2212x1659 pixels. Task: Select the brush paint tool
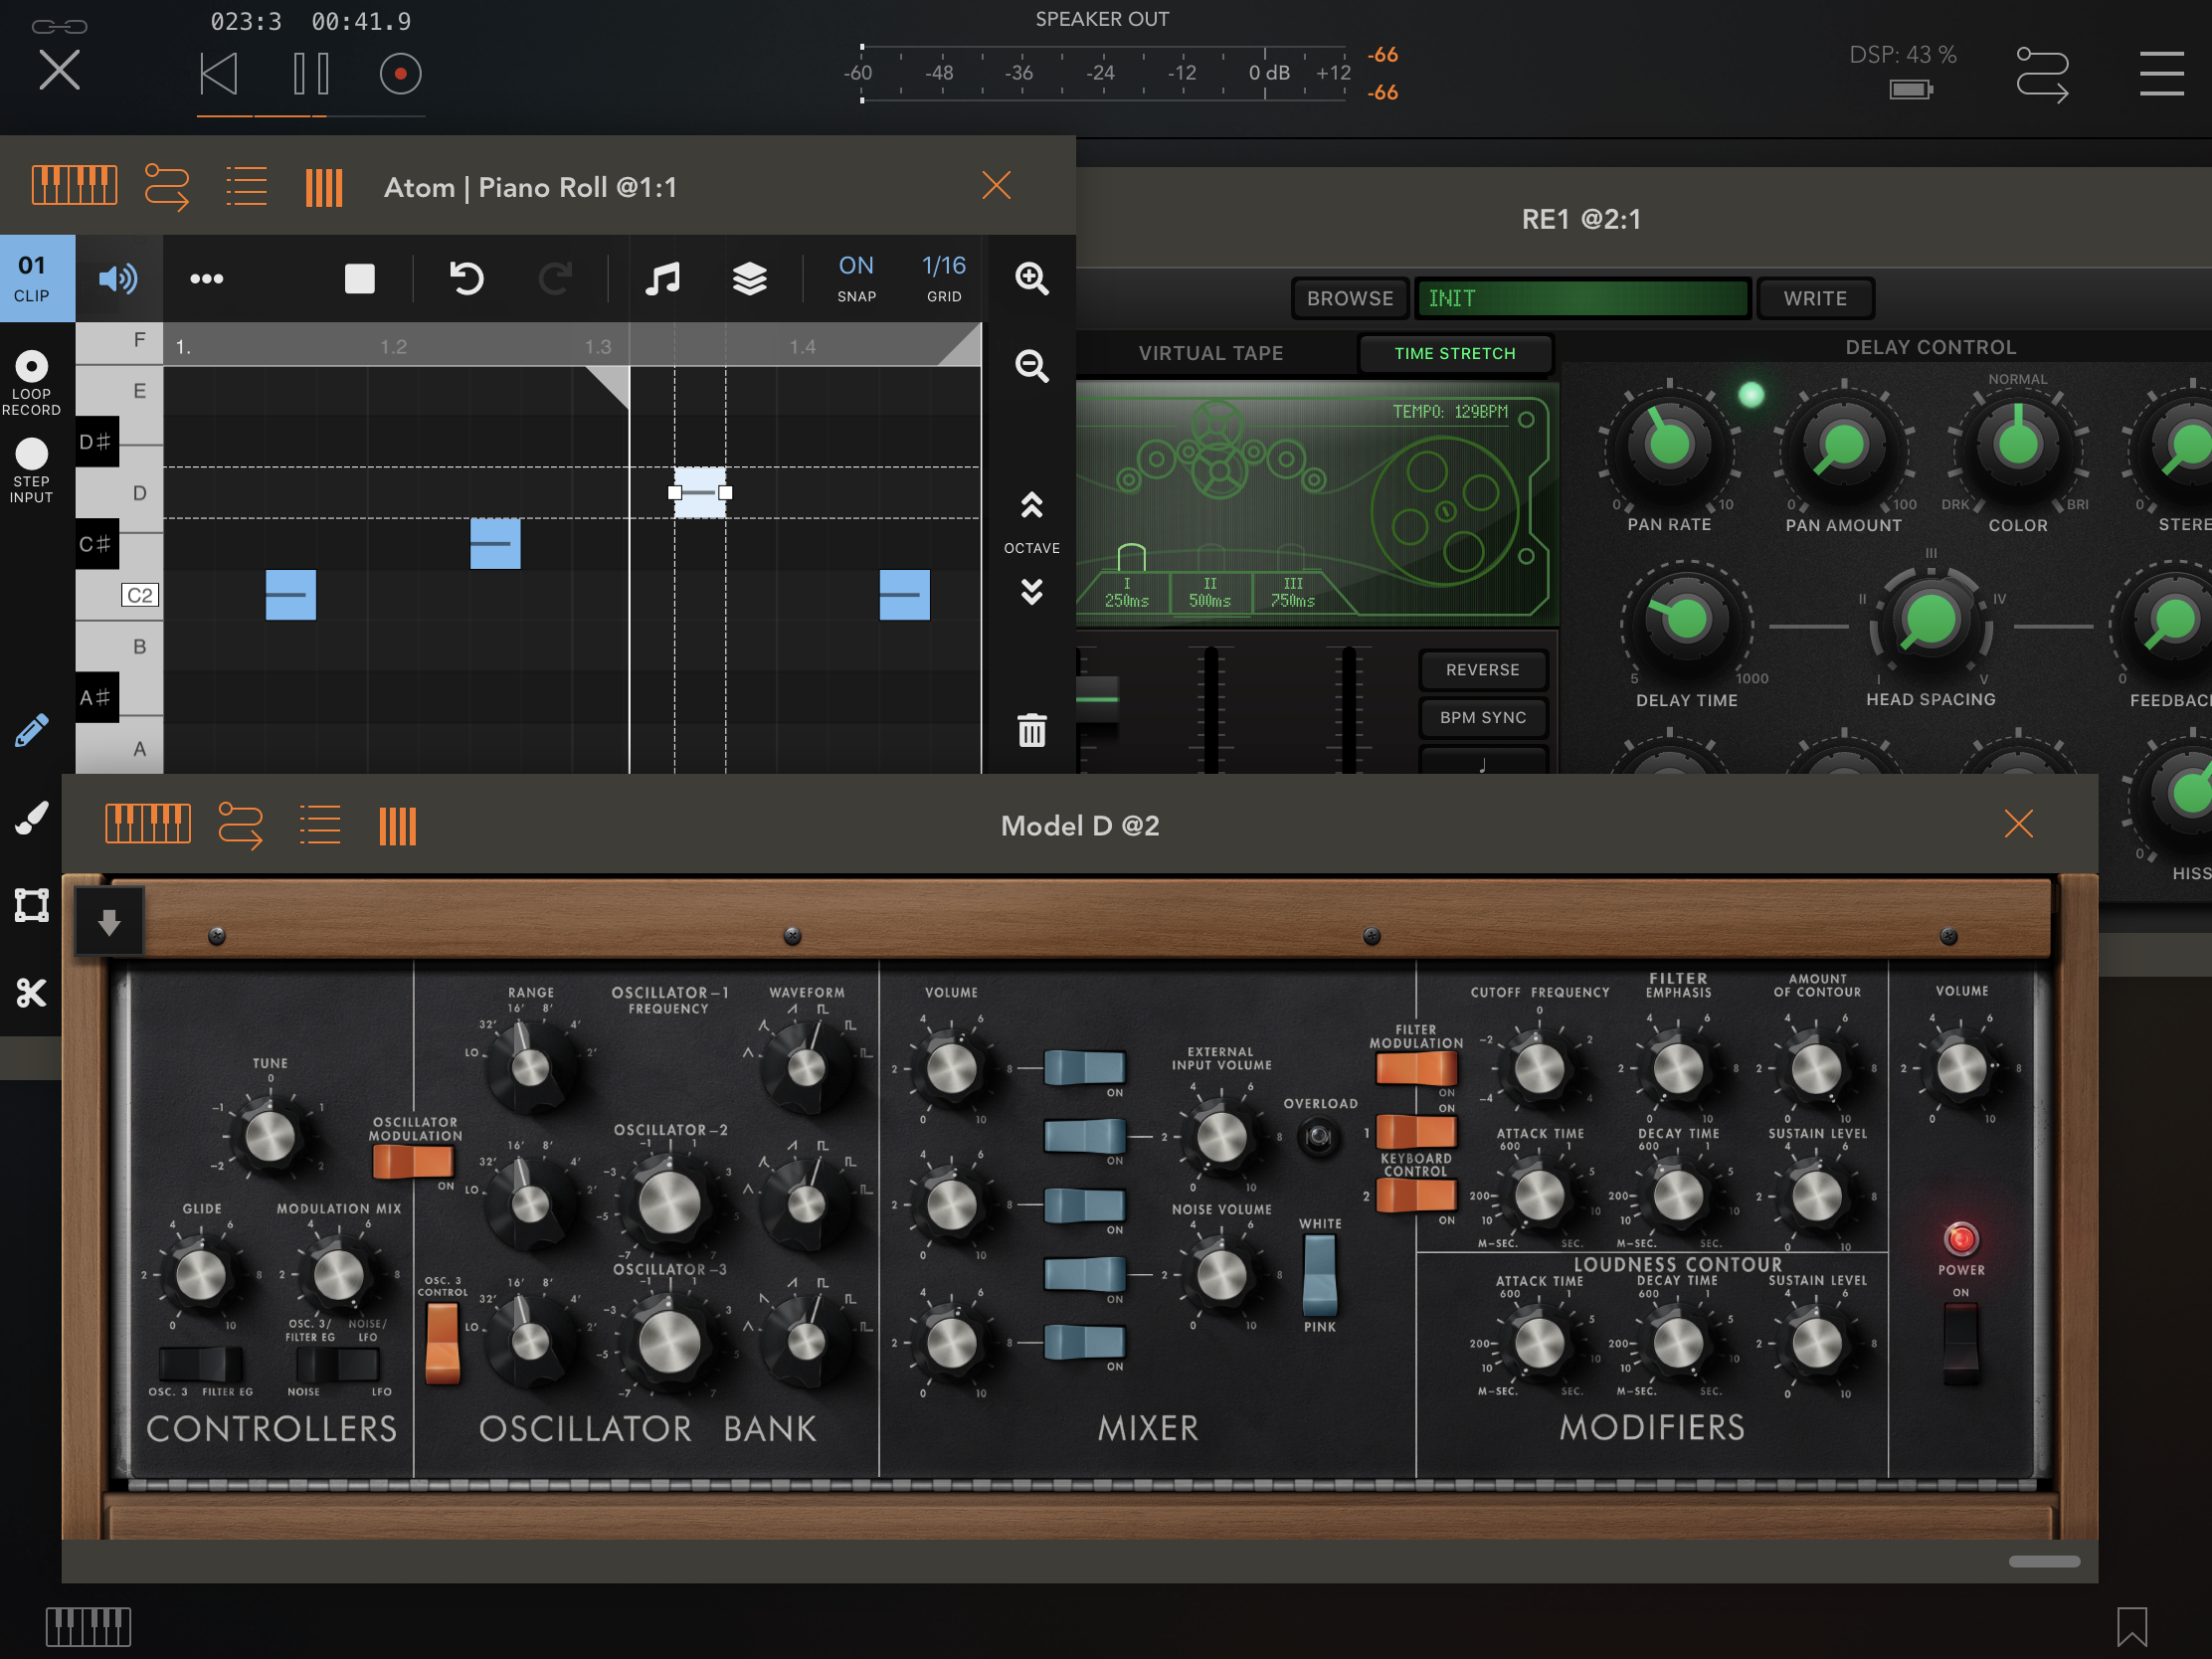click(32, 818)
